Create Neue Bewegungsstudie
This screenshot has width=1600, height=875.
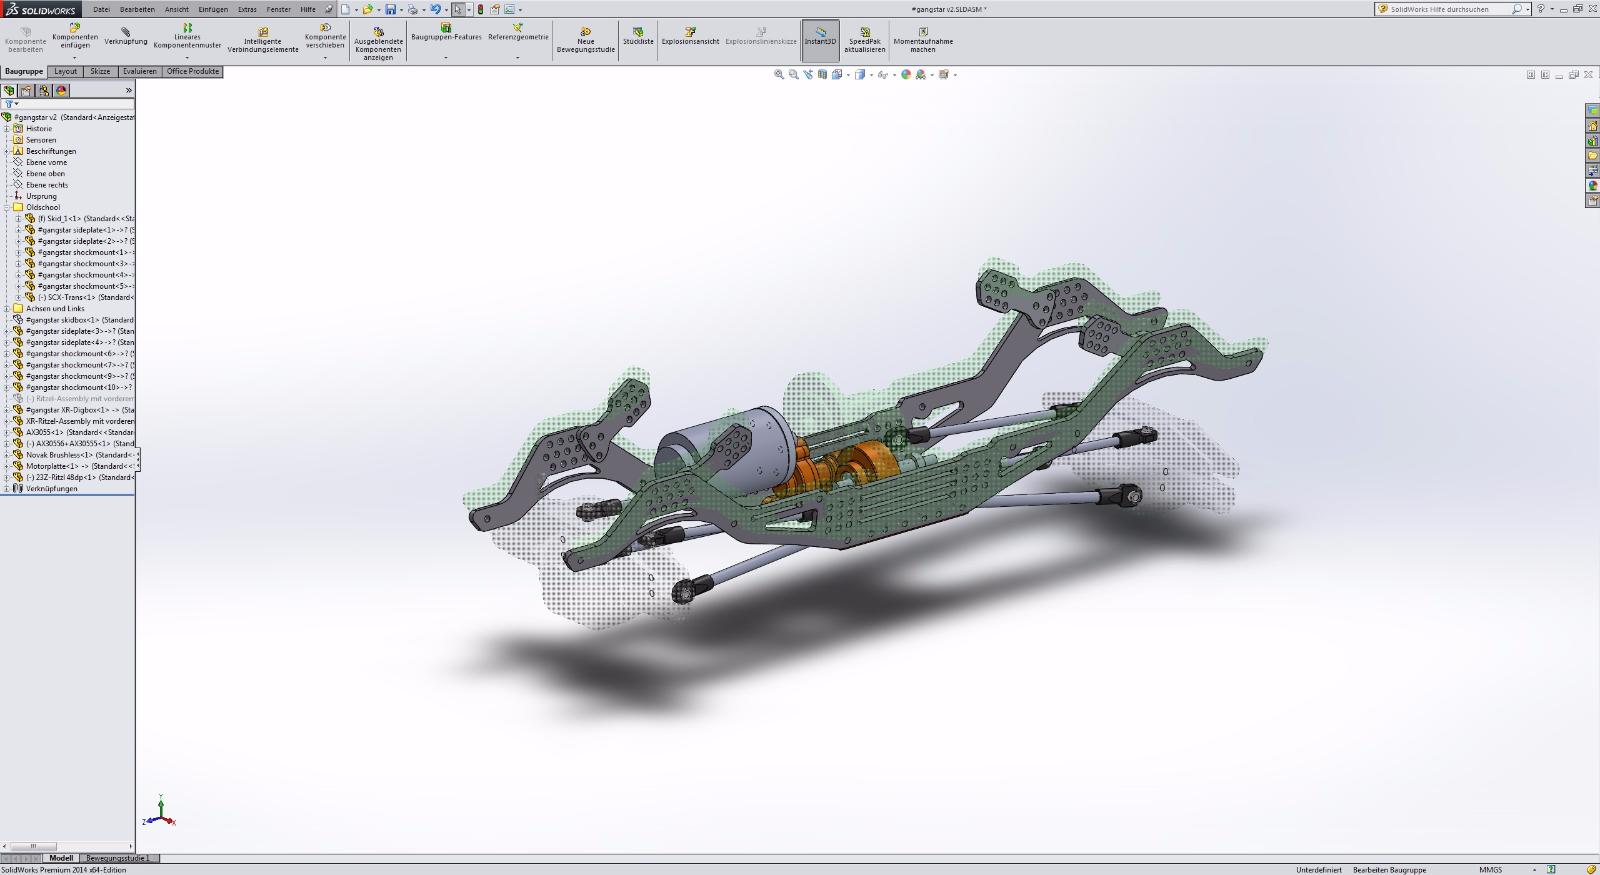pyautogui.click(x=586, y=40)
